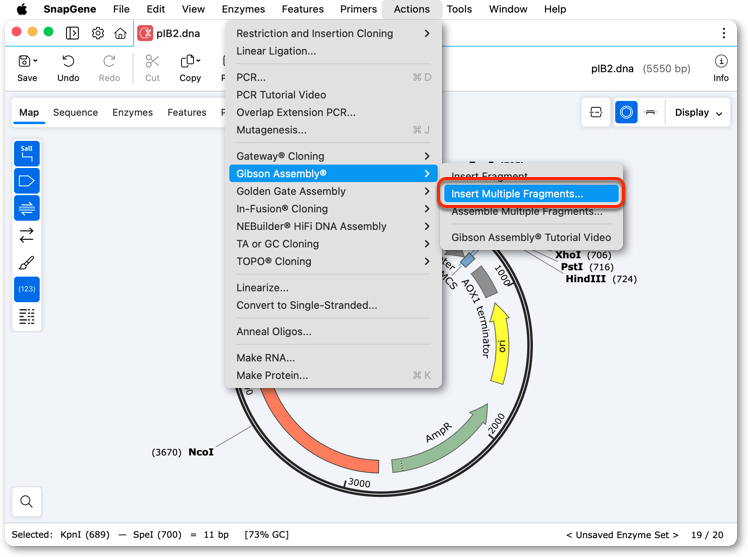748x557 pixels.
Task: Click the Copy toolbar icon
Action: point(187,61)
